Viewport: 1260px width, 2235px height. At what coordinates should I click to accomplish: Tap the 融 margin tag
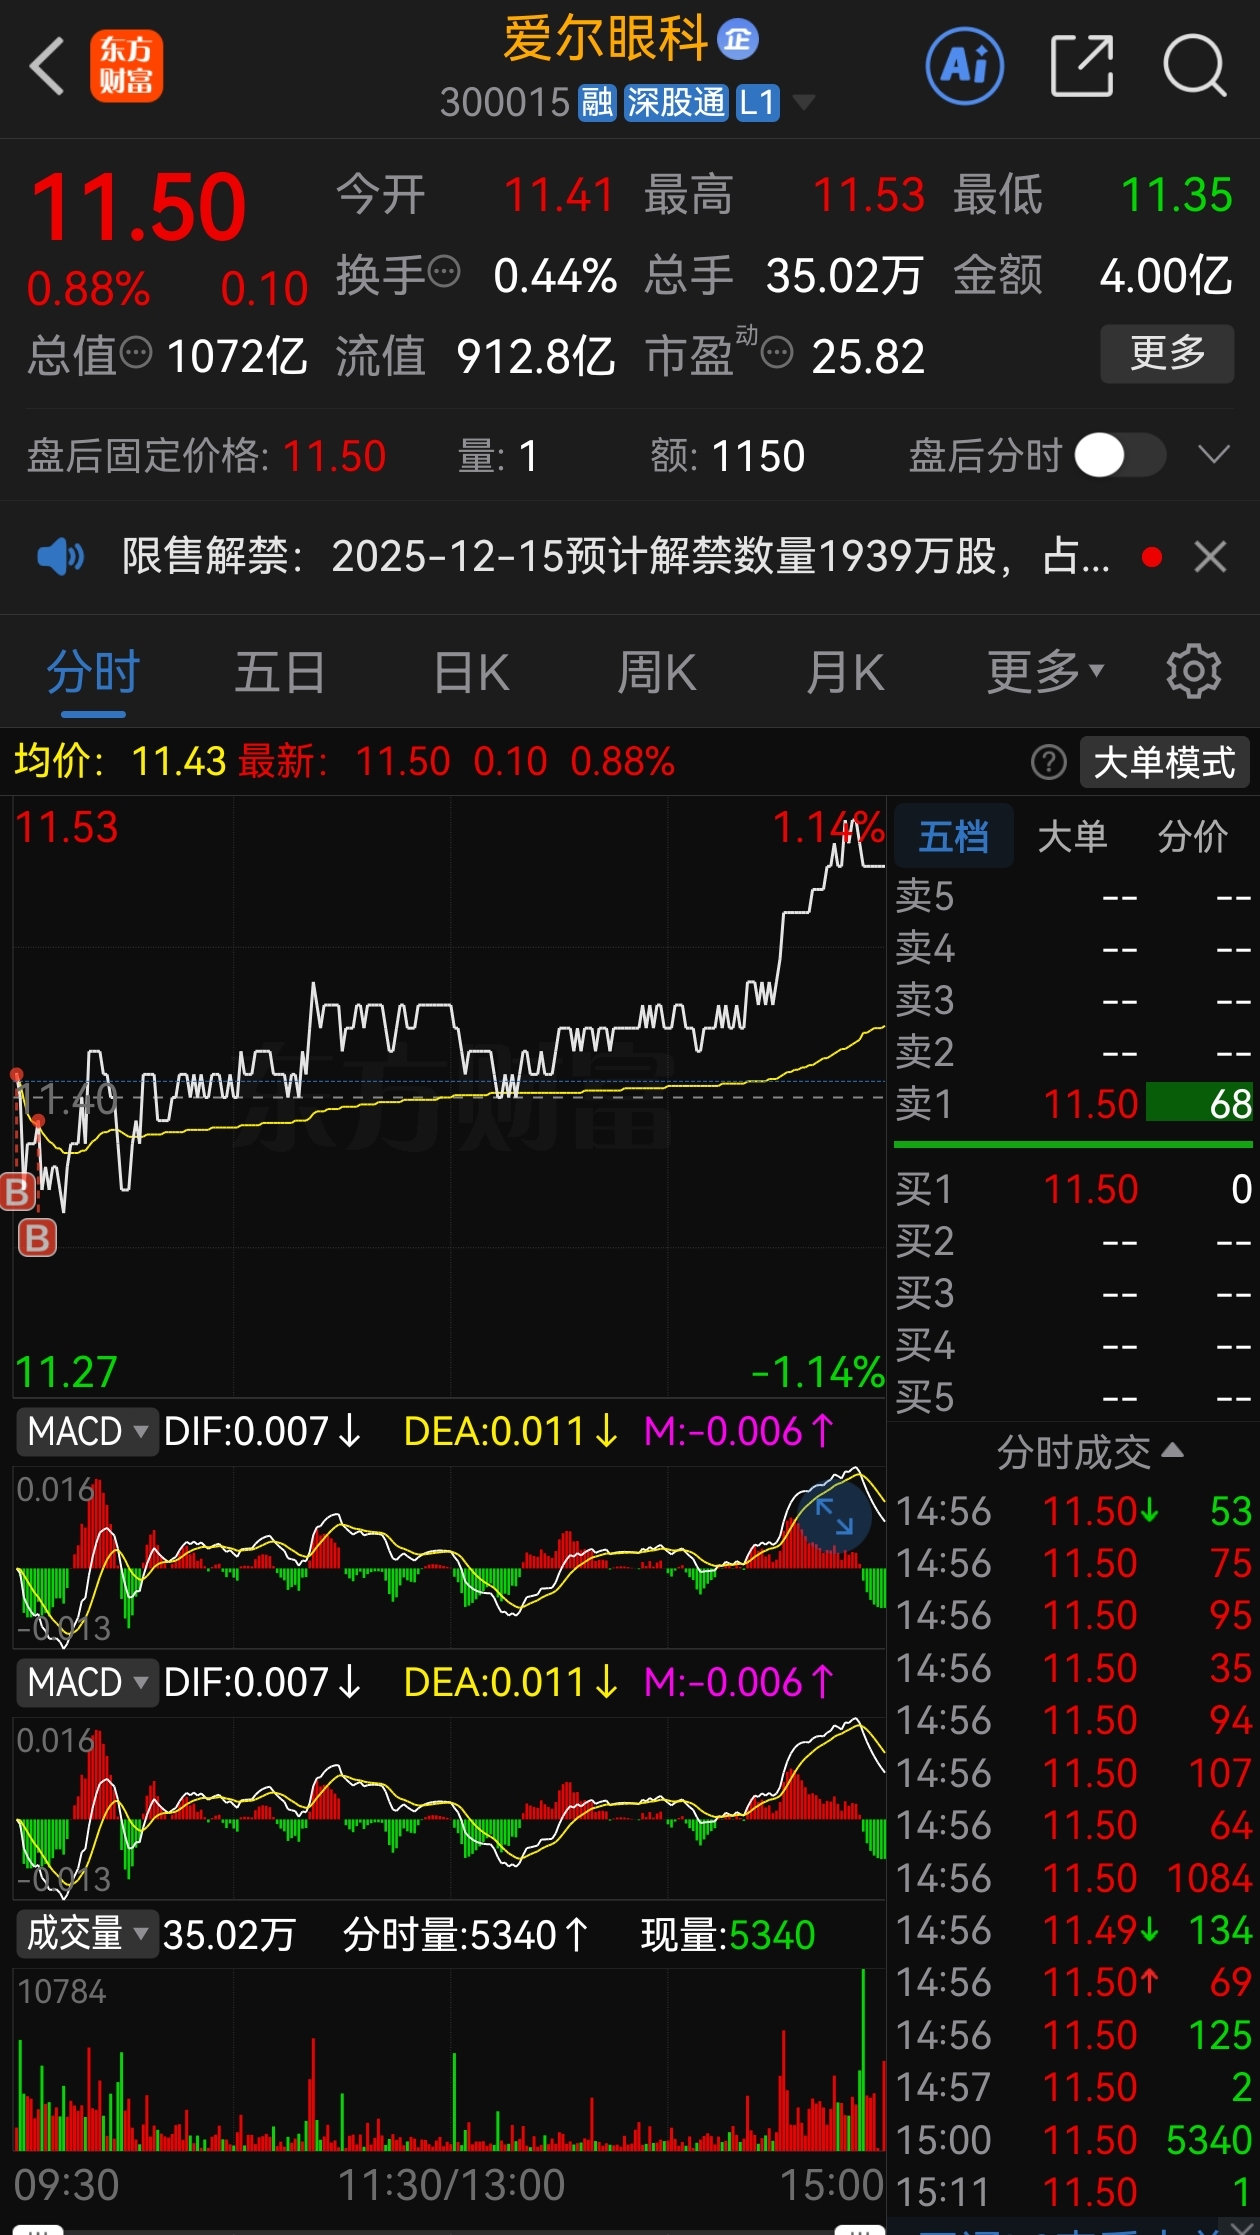click(x=598, y=102)
